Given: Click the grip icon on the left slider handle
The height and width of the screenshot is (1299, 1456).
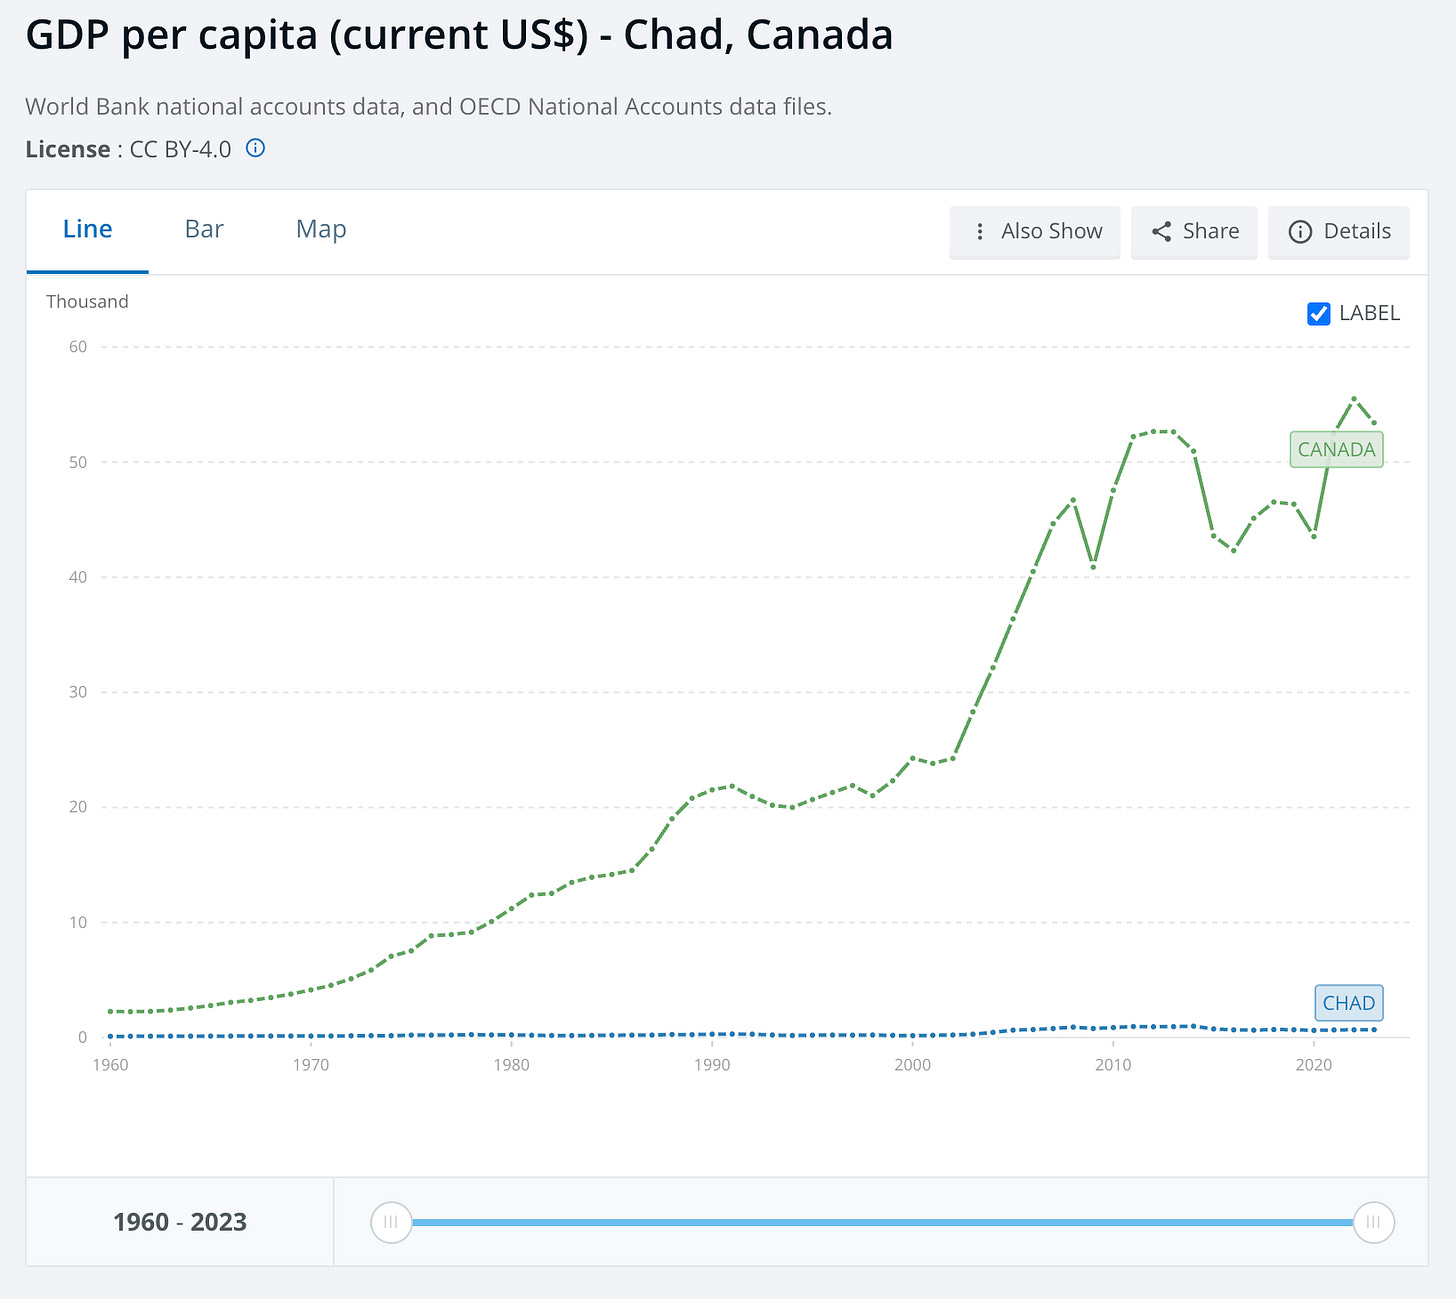Looking at the screenshot, I should 391,1222.
